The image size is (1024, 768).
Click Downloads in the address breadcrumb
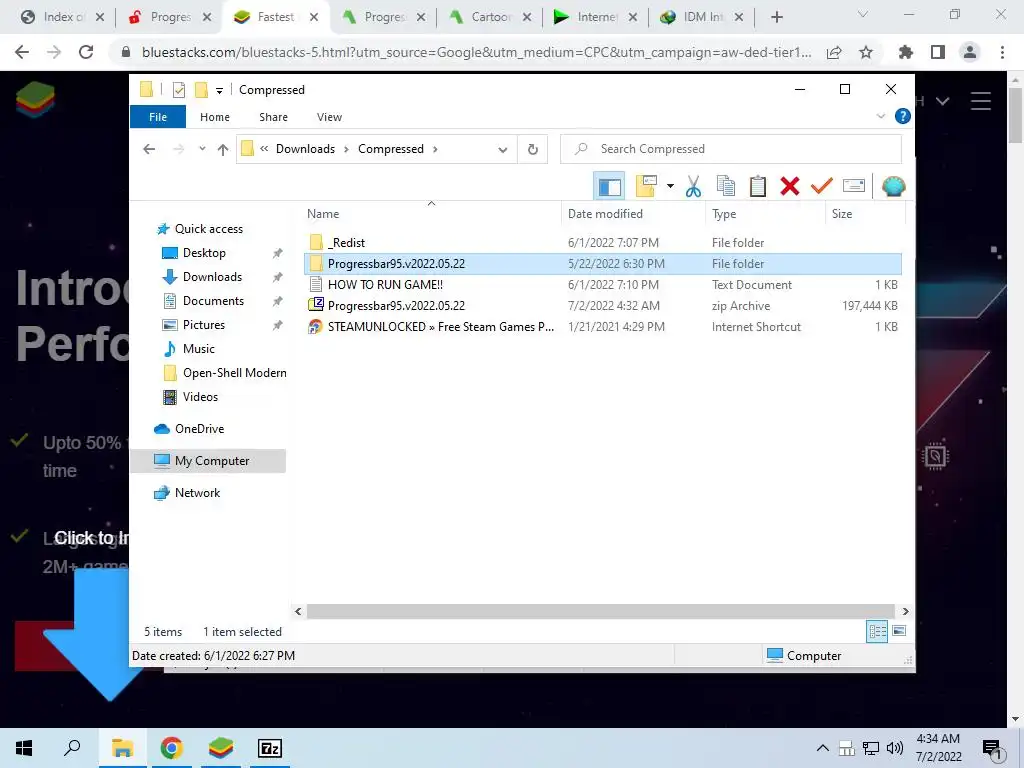(x=305, y=149)
